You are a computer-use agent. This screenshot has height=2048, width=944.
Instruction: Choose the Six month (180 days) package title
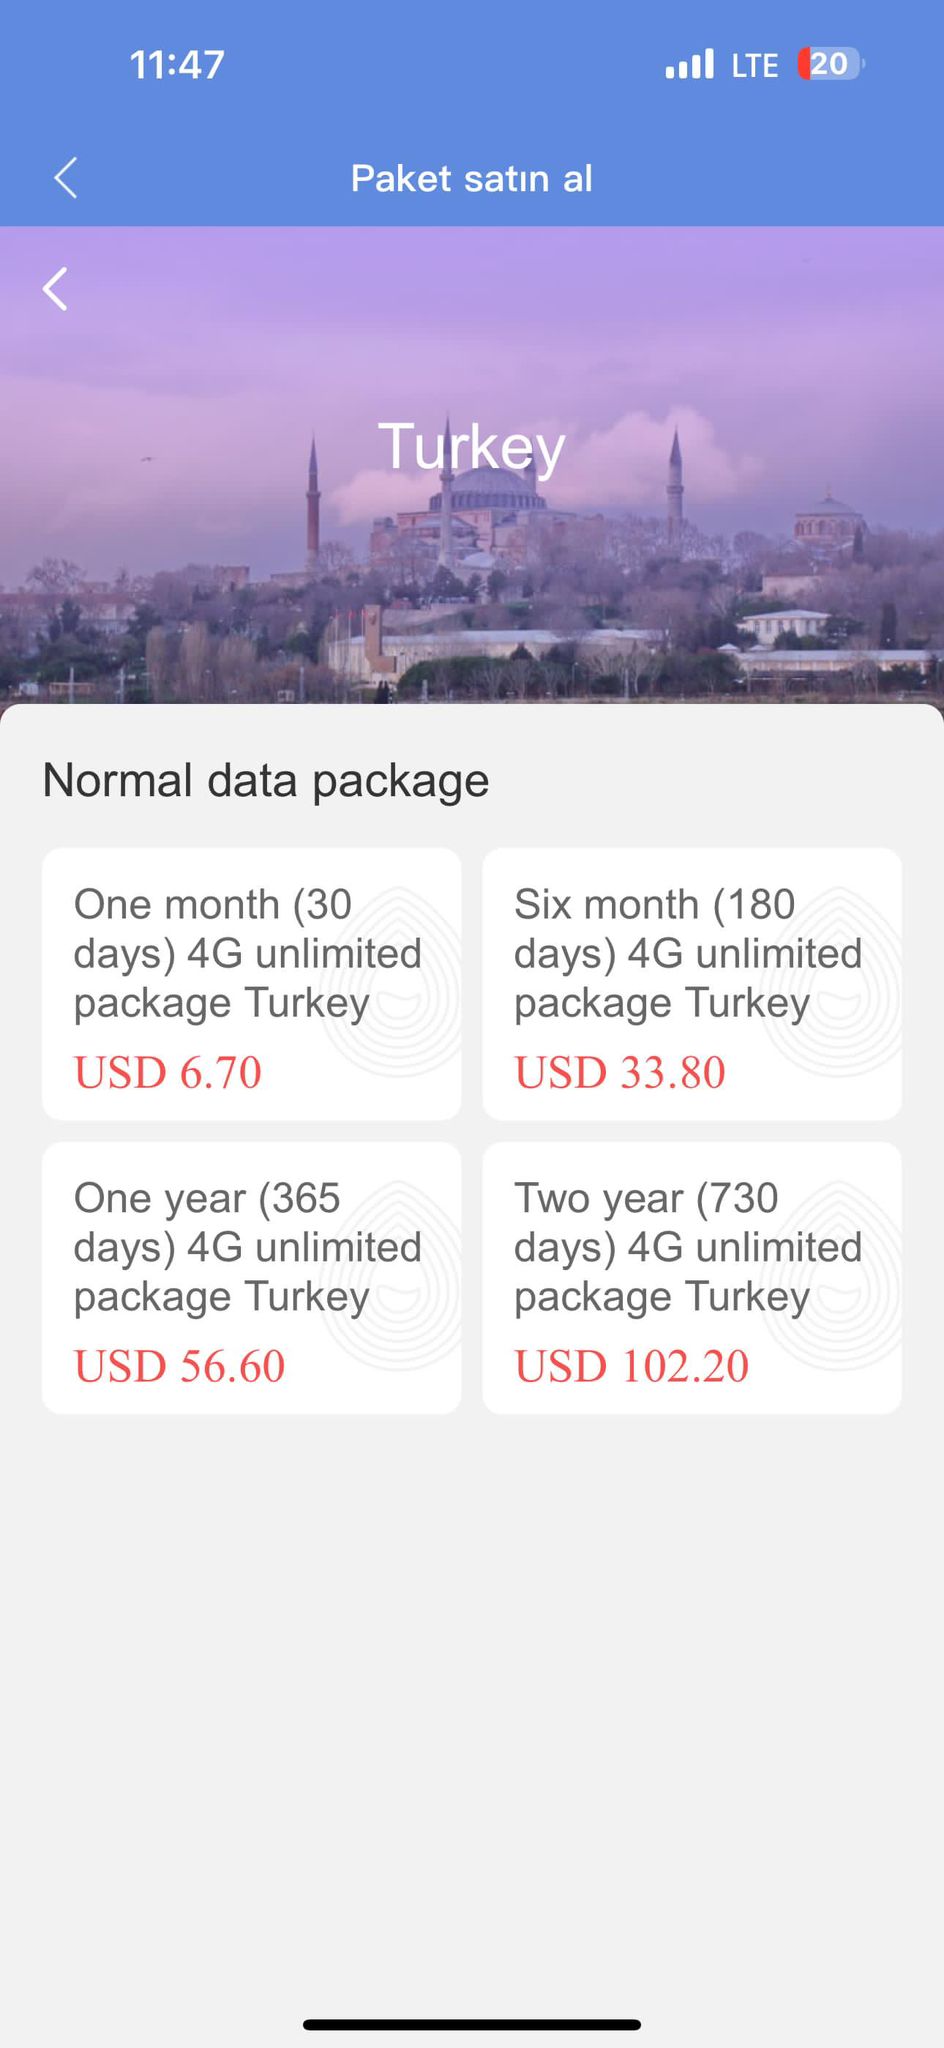pyautogui.click(x=687, y=953)
